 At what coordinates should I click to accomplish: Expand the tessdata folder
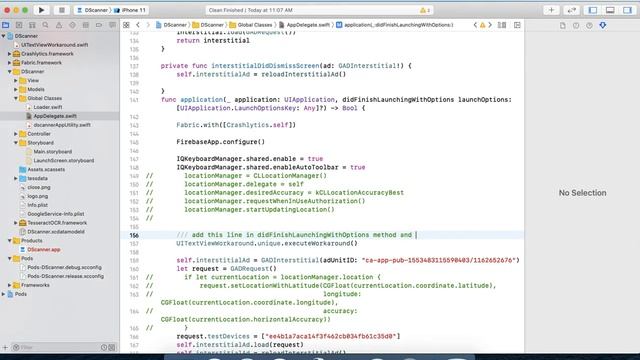16,178
